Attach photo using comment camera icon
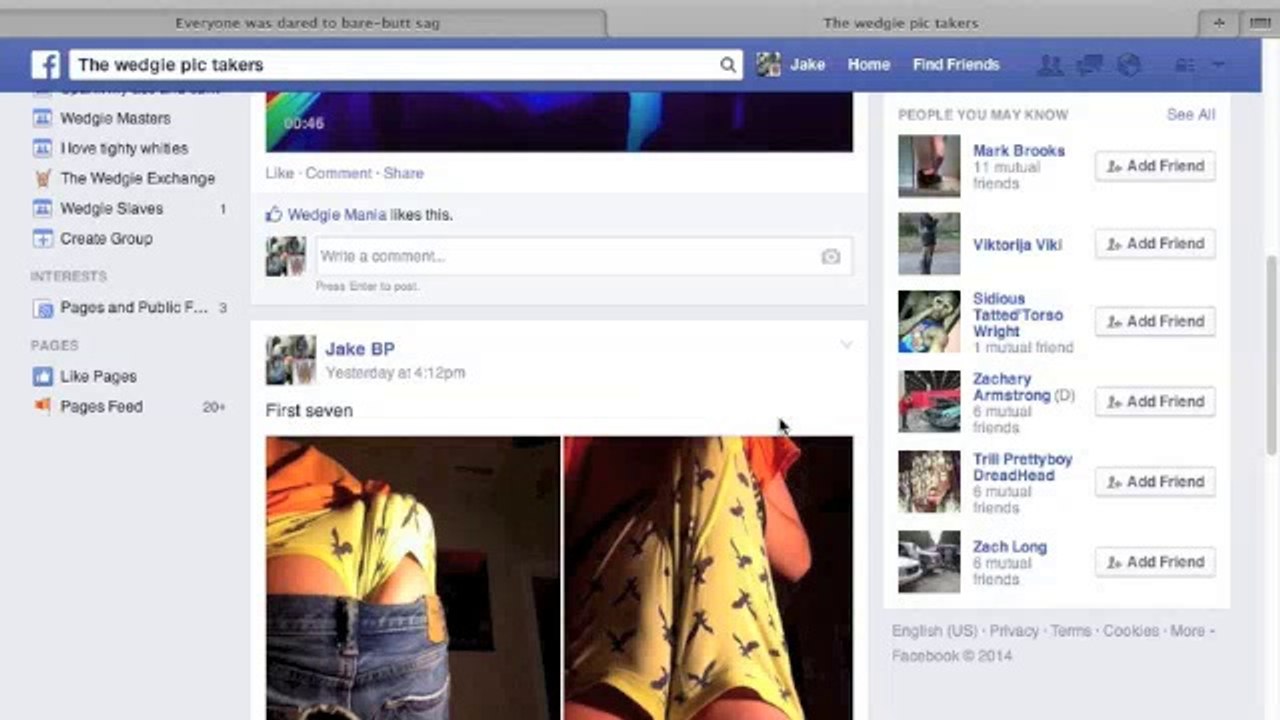 831,257
